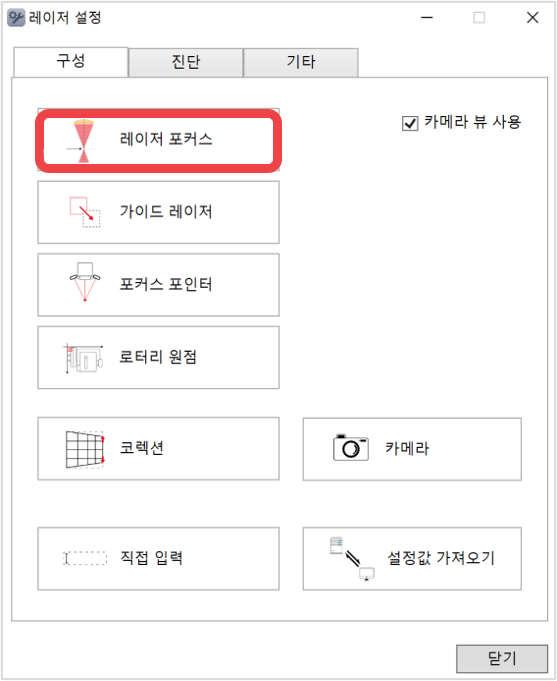
Task: Click the rotary origin device icon
Action: [84, 359]
